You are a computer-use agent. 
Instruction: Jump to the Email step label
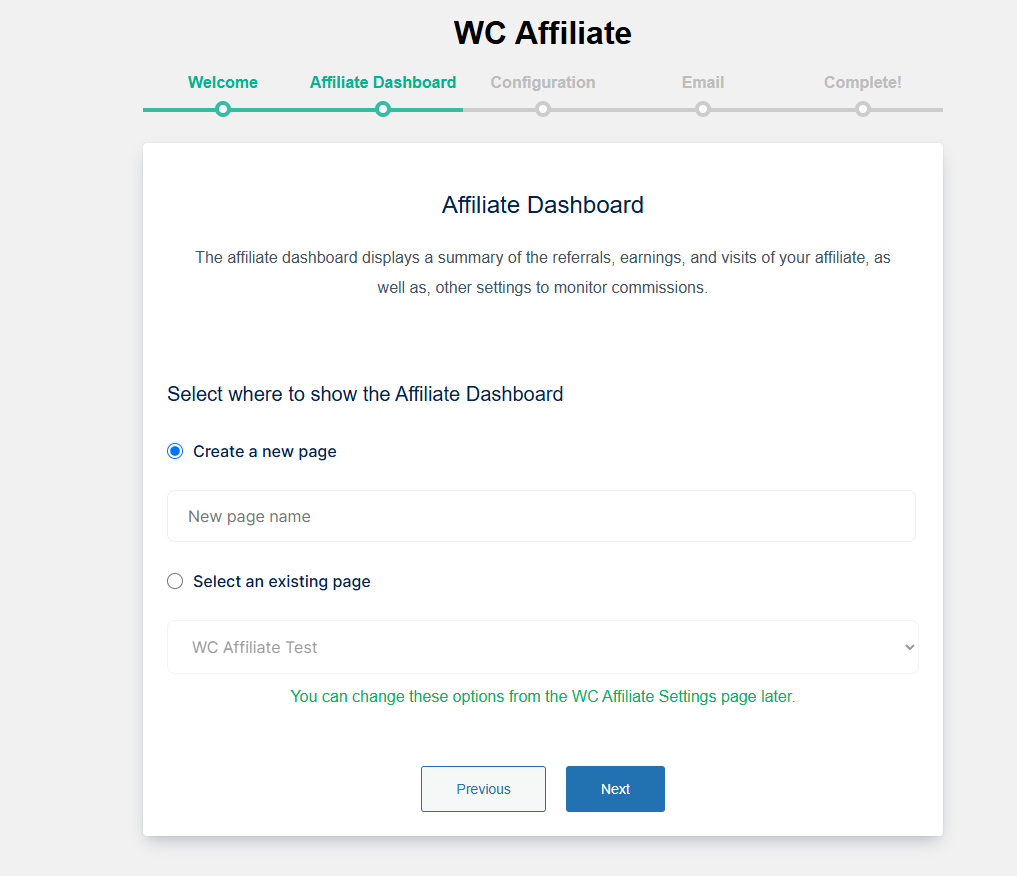click(x=702, y=82)
